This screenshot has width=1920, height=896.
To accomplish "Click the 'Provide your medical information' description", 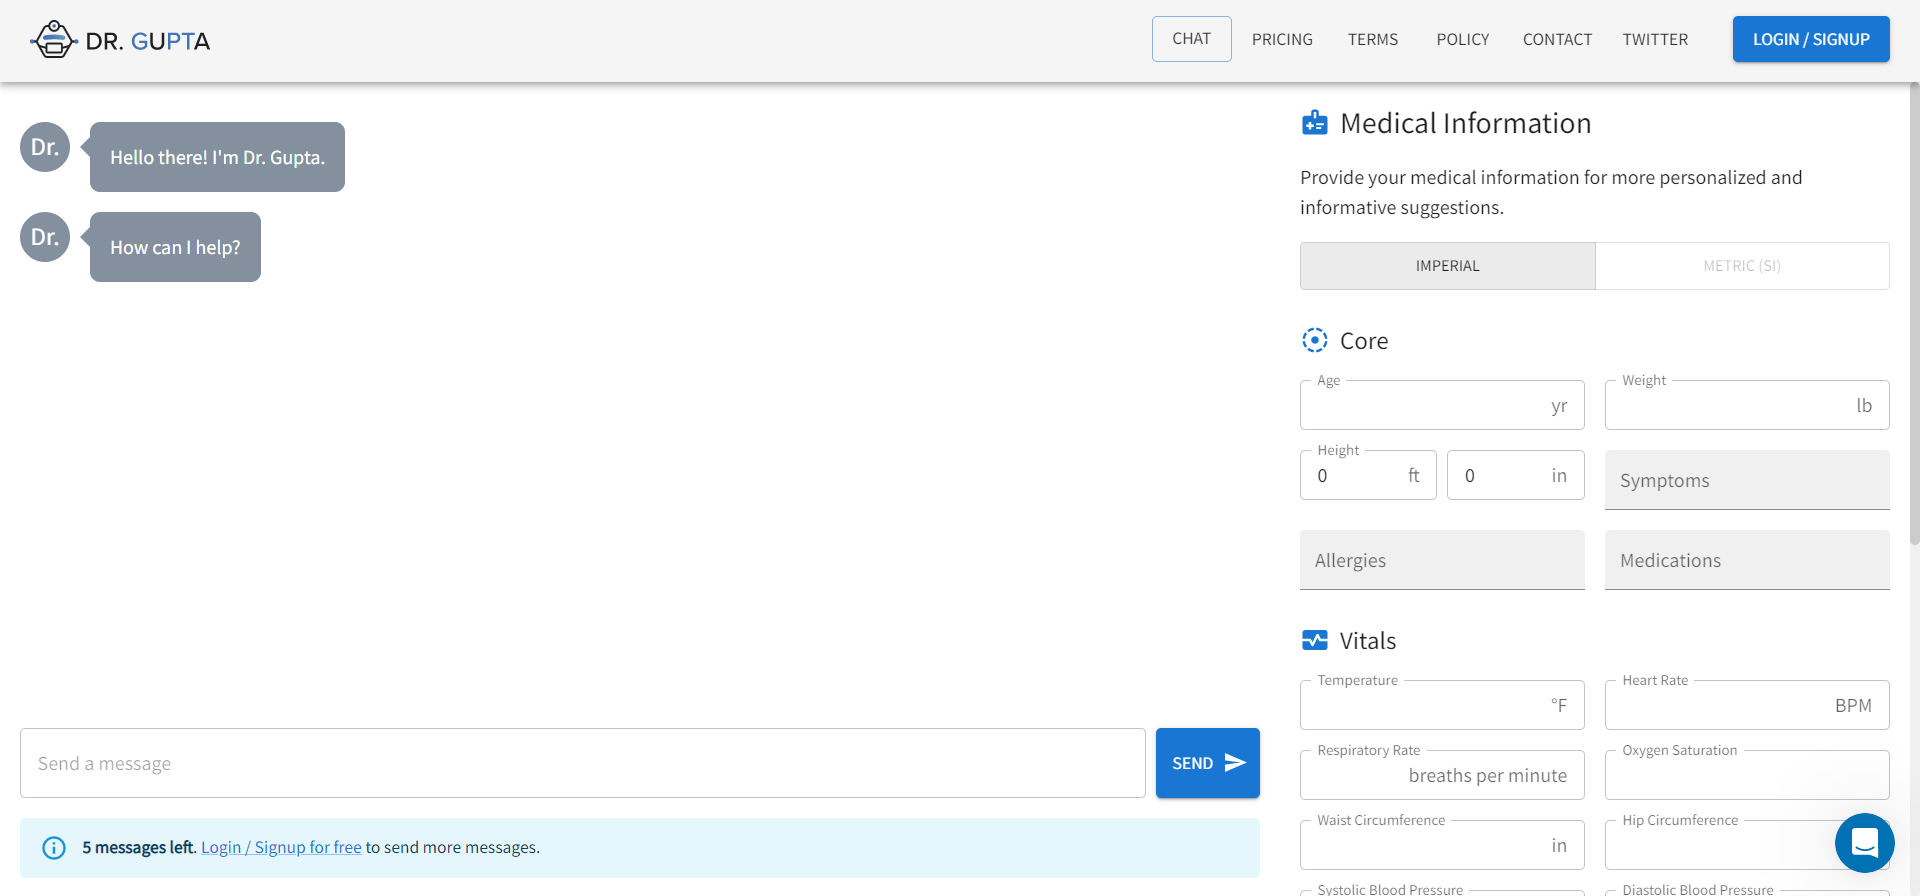I will point(1551,192).
